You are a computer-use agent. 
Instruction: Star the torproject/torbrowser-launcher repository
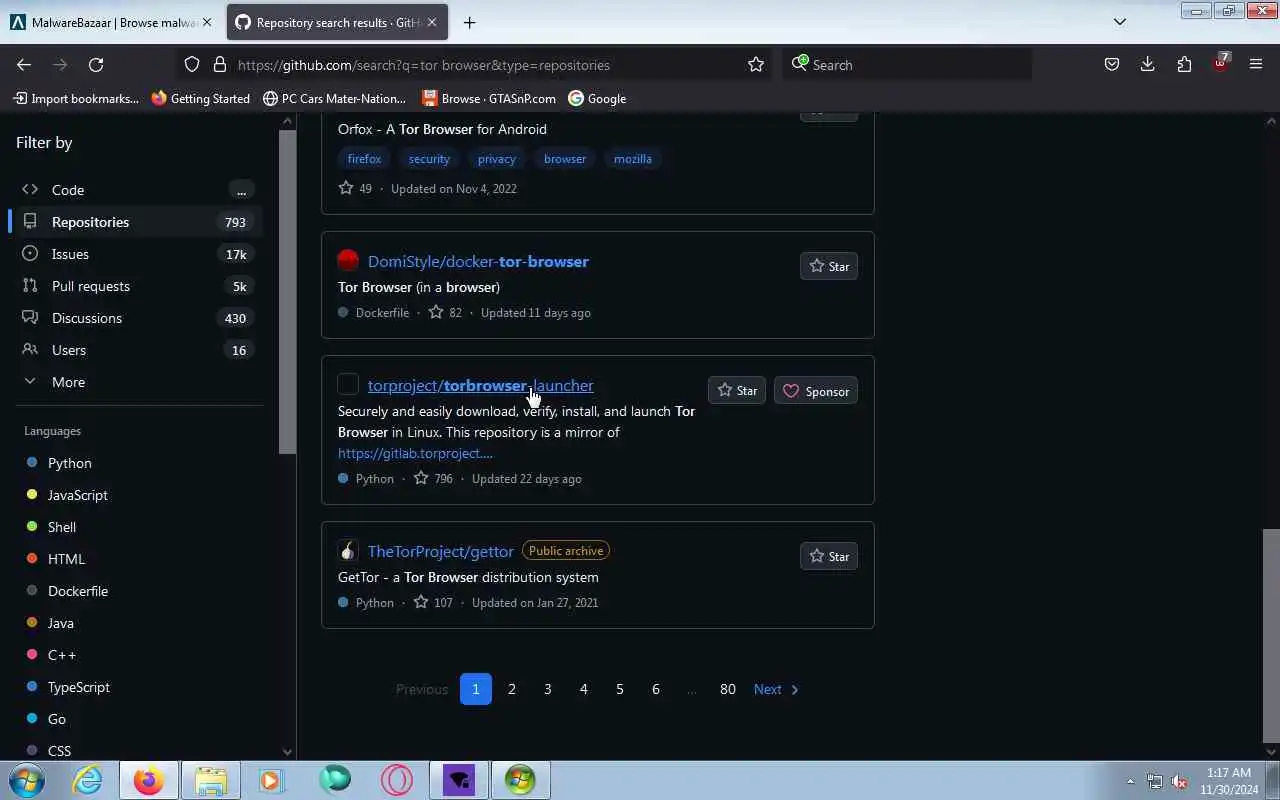[737, 390]
